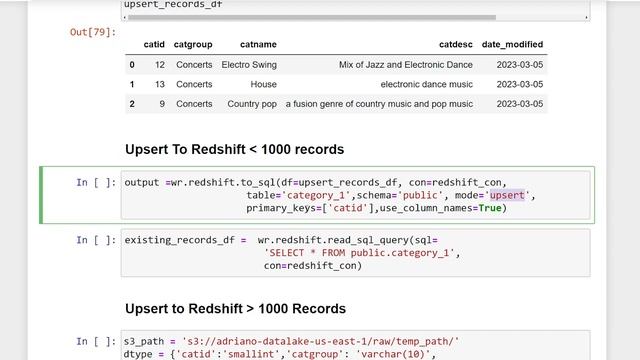The height and width of the screenshot is (360, 640).
Task: Click the catid value 13
Action: tap(160, 84)
